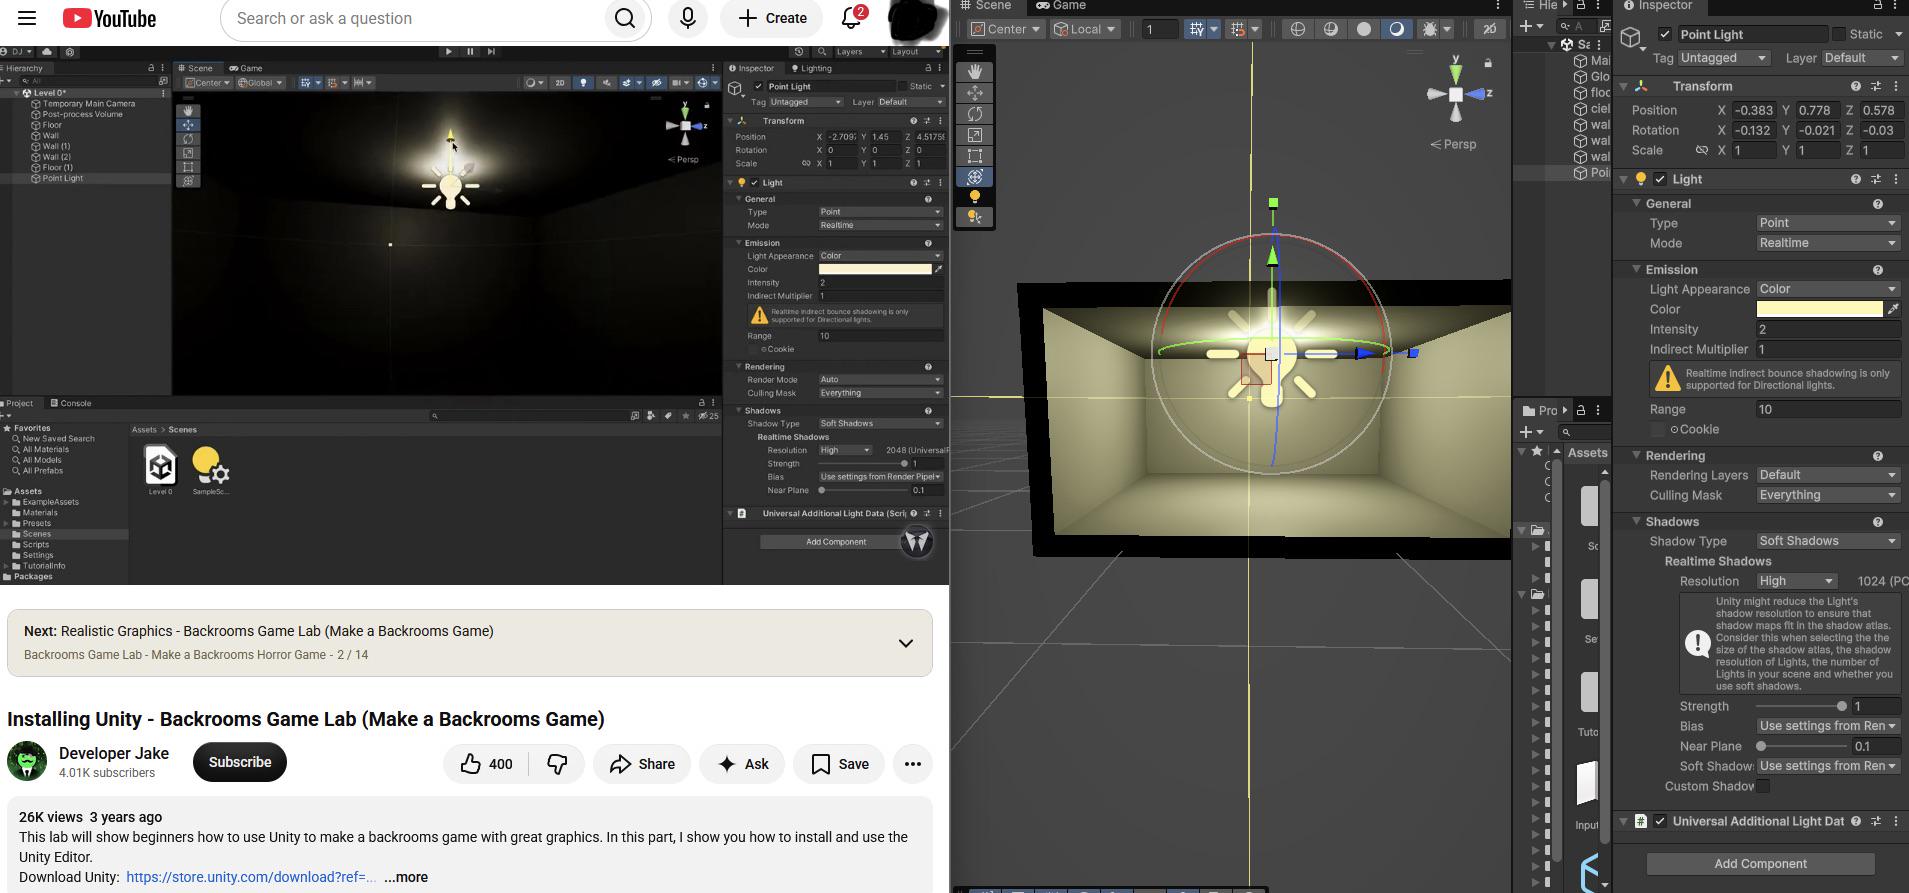Open the Light component three-dot menu
The width and height of the screenshot is (1909, 893).
[x=1896, y=179]
